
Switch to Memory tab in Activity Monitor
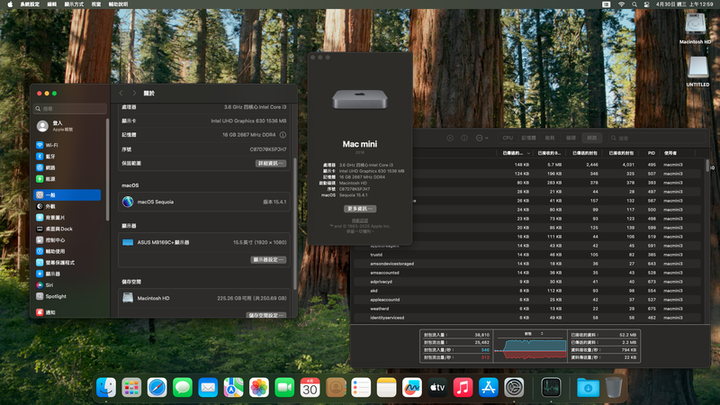pyautogui.click(x=529, y=138)
